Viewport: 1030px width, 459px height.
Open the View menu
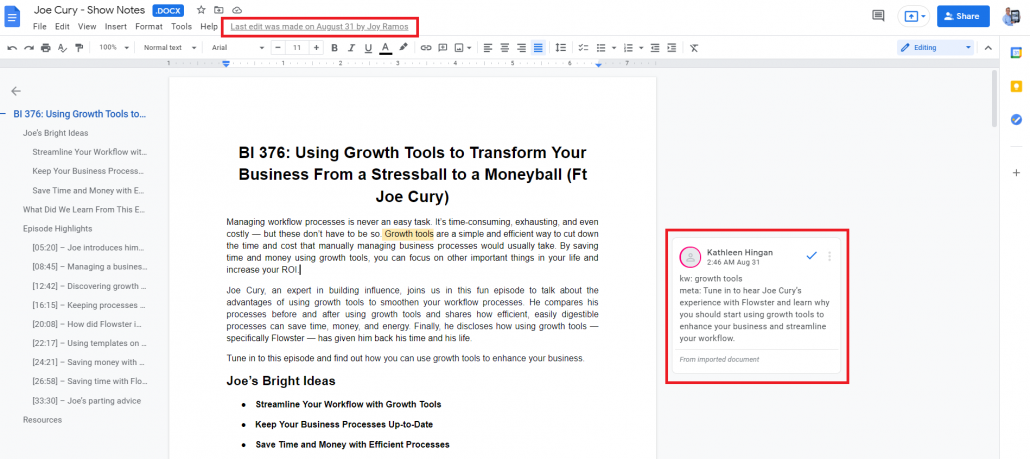[87, 27]
